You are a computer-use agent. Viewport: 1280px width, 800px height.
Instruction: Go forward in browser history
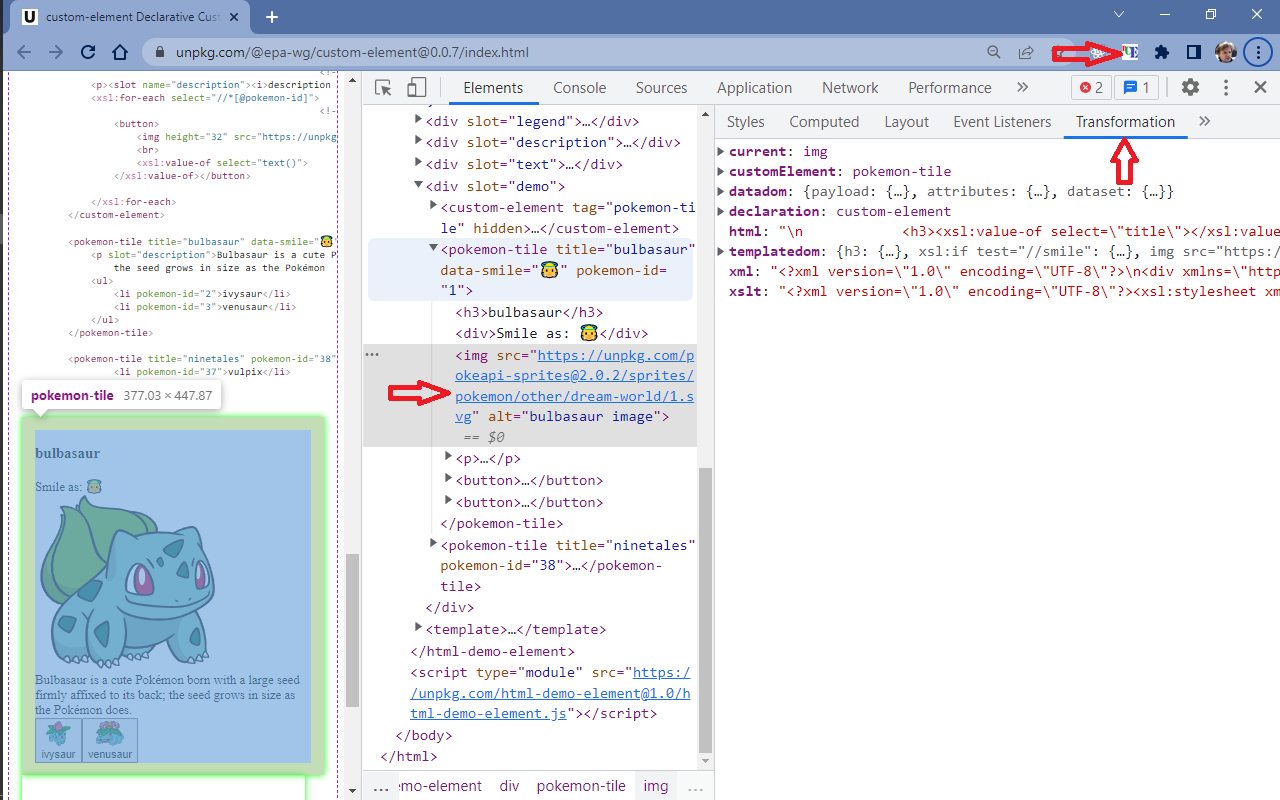click(x=56, y=52)
